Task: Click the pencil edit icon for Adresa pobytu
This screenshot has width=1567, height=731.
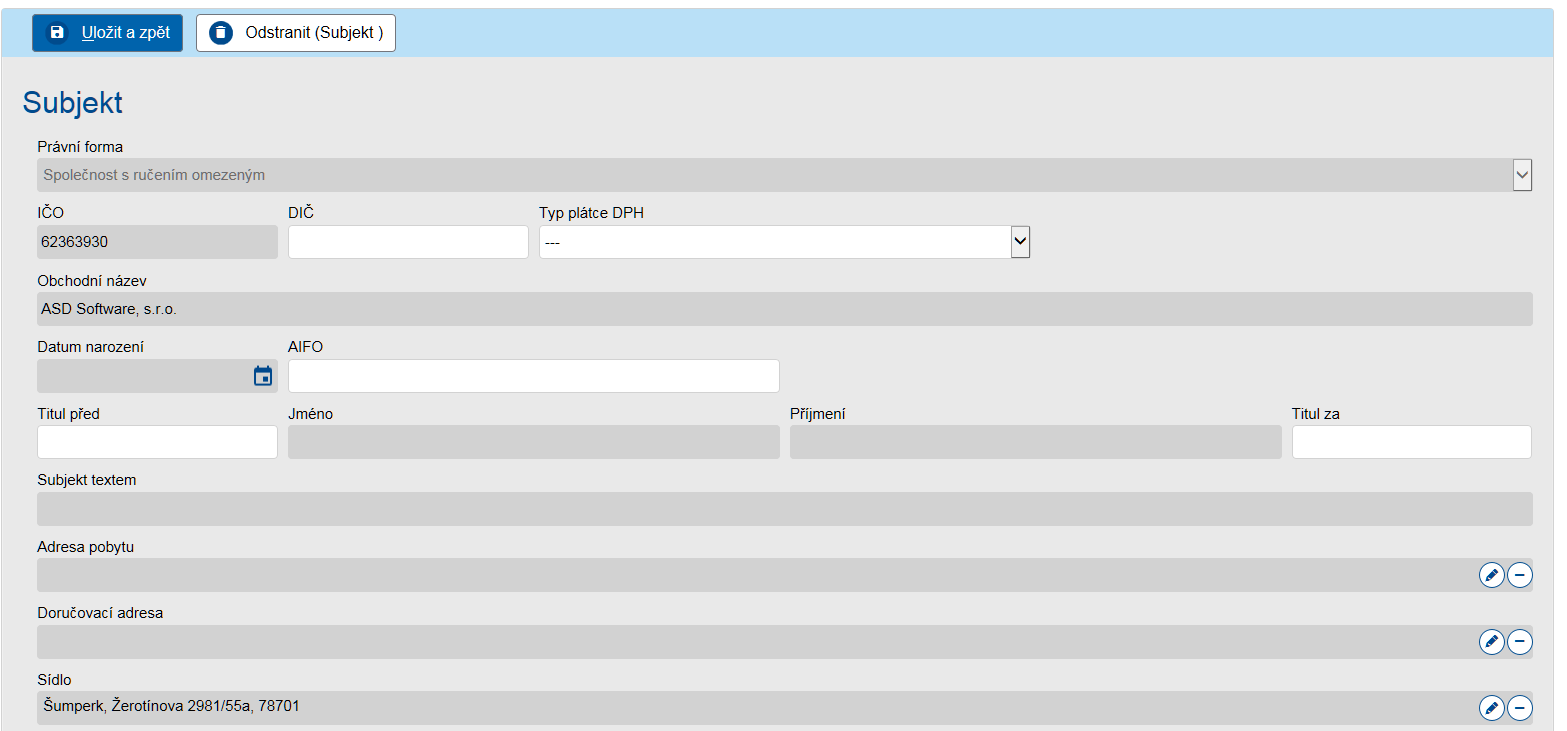Action: tap(1491, 575)
